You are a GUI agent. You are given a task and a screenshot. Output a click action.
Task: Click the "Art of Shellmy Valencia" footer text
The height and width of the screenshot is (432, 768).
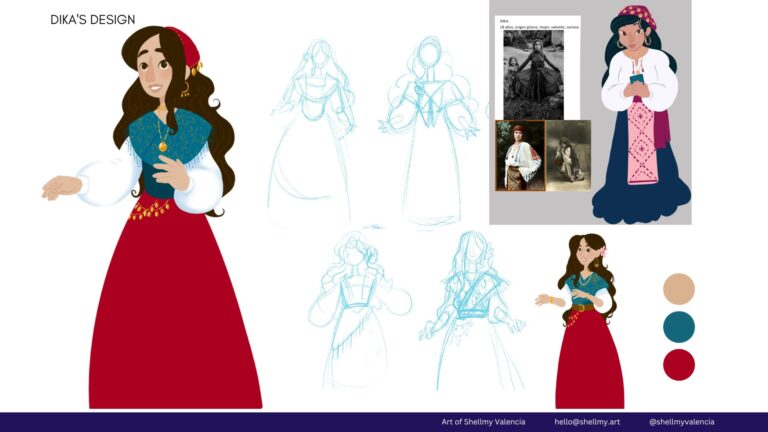(x=483, y=422)
